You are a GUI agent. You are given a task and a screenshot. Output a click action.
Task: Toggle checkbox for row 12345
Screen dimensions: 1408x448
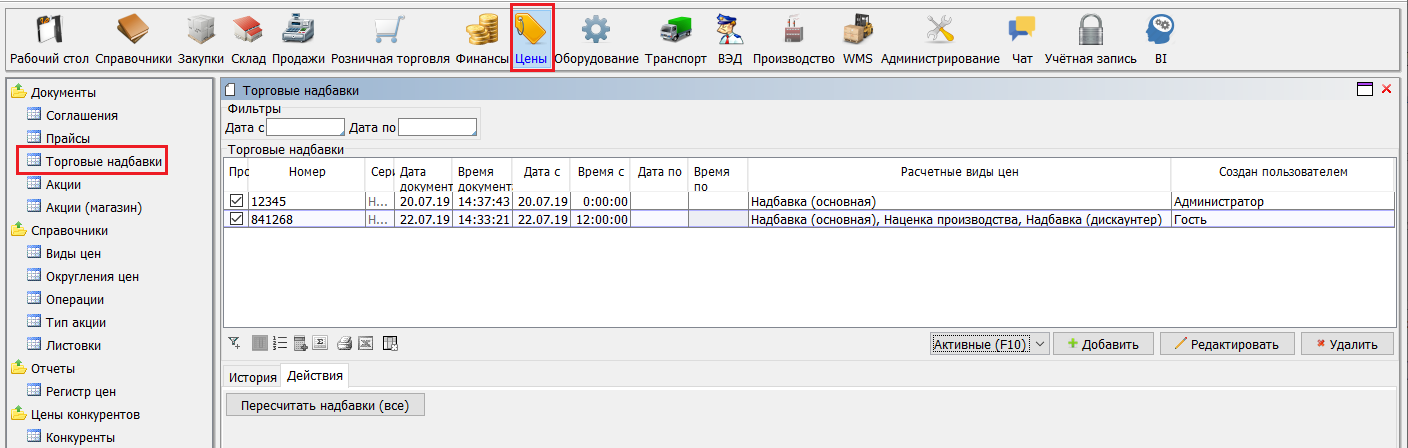click(237, 202)
